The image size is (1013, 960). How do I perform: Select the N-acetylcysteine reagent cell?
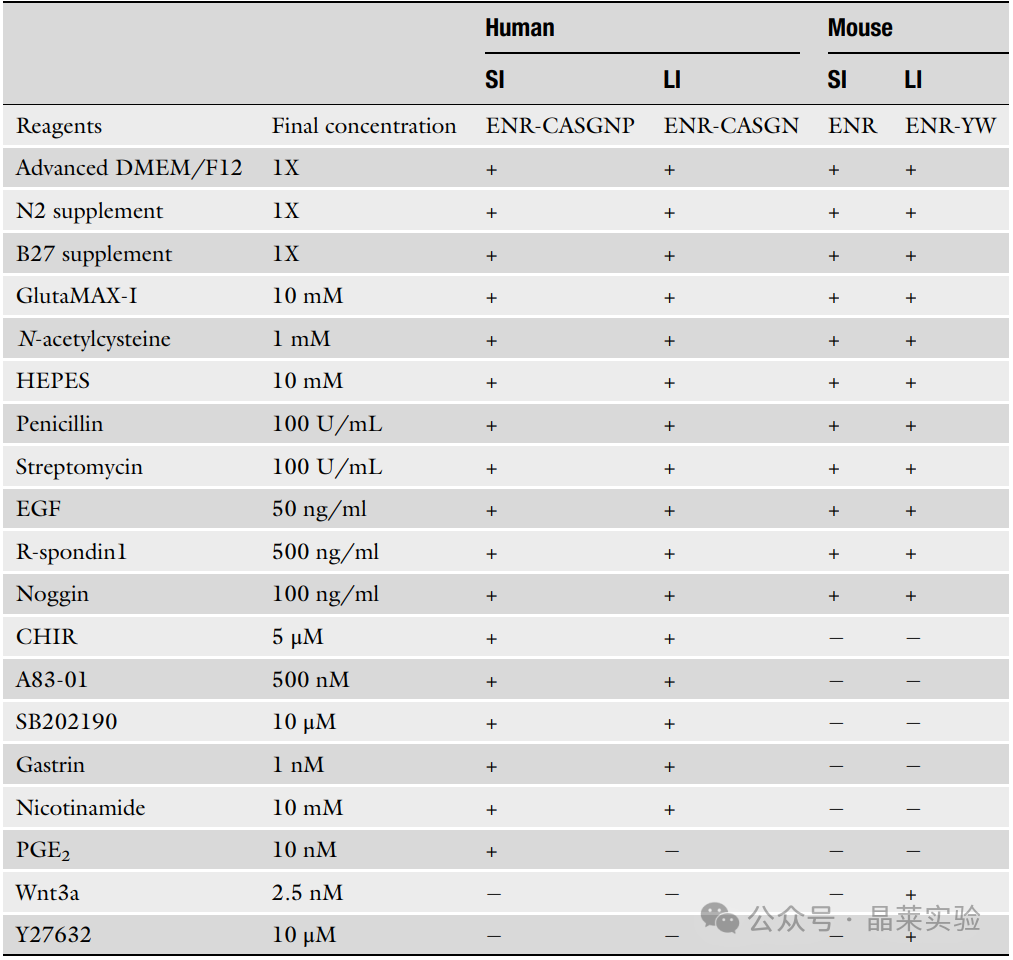click(94, 339)
